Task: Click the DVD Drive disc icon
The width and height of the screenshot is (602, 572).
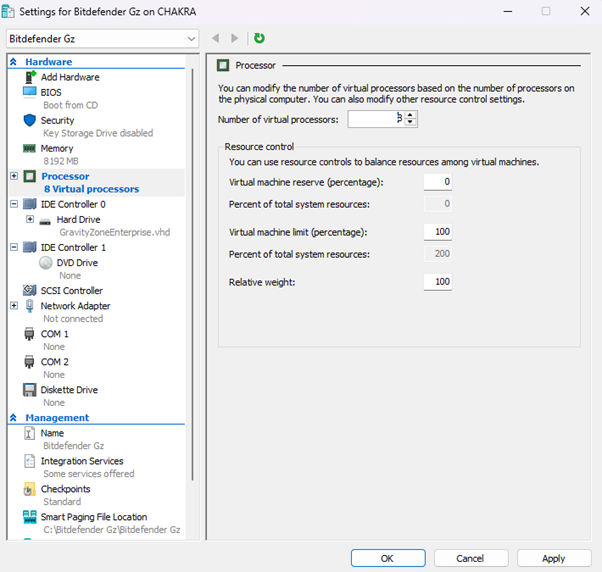Action: pyautogui.click(x=46, y=263)
